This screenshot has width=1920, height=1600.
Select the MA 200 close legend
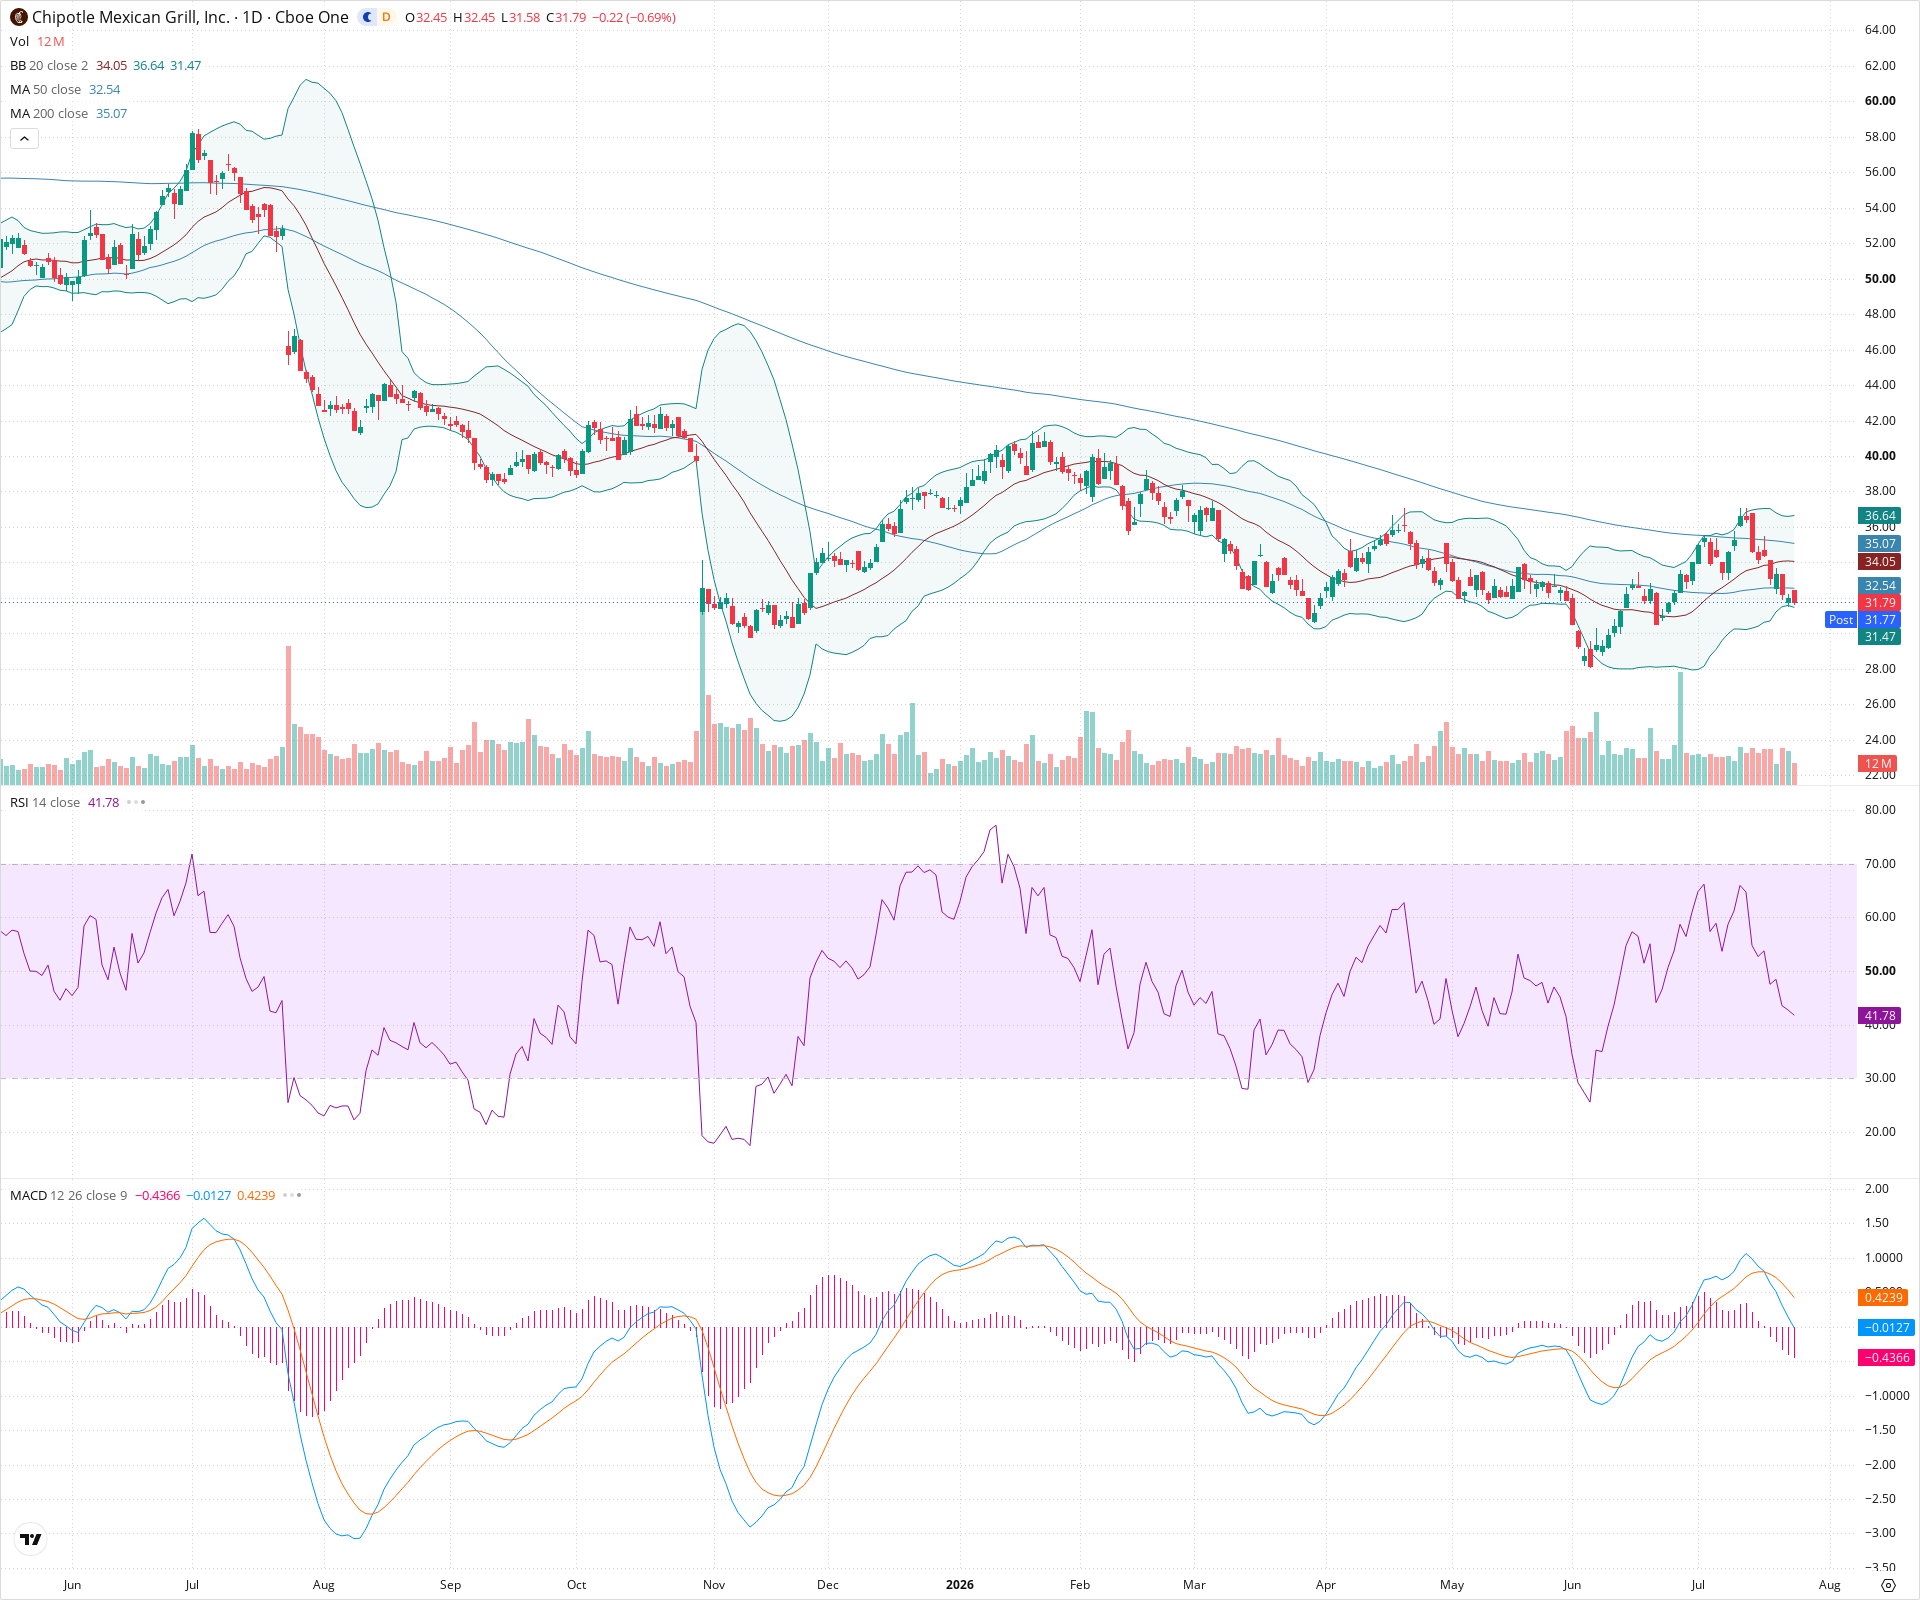point(49,113)
